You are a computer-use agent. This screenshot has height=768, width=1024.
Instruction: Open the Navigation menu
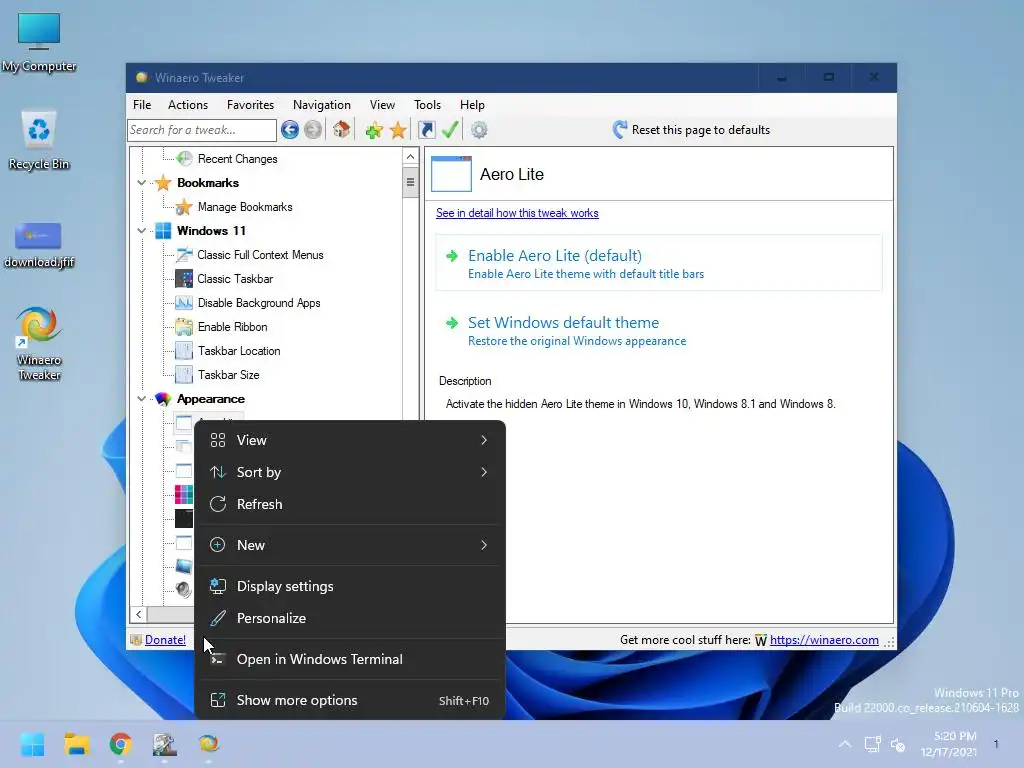[321, 104]
